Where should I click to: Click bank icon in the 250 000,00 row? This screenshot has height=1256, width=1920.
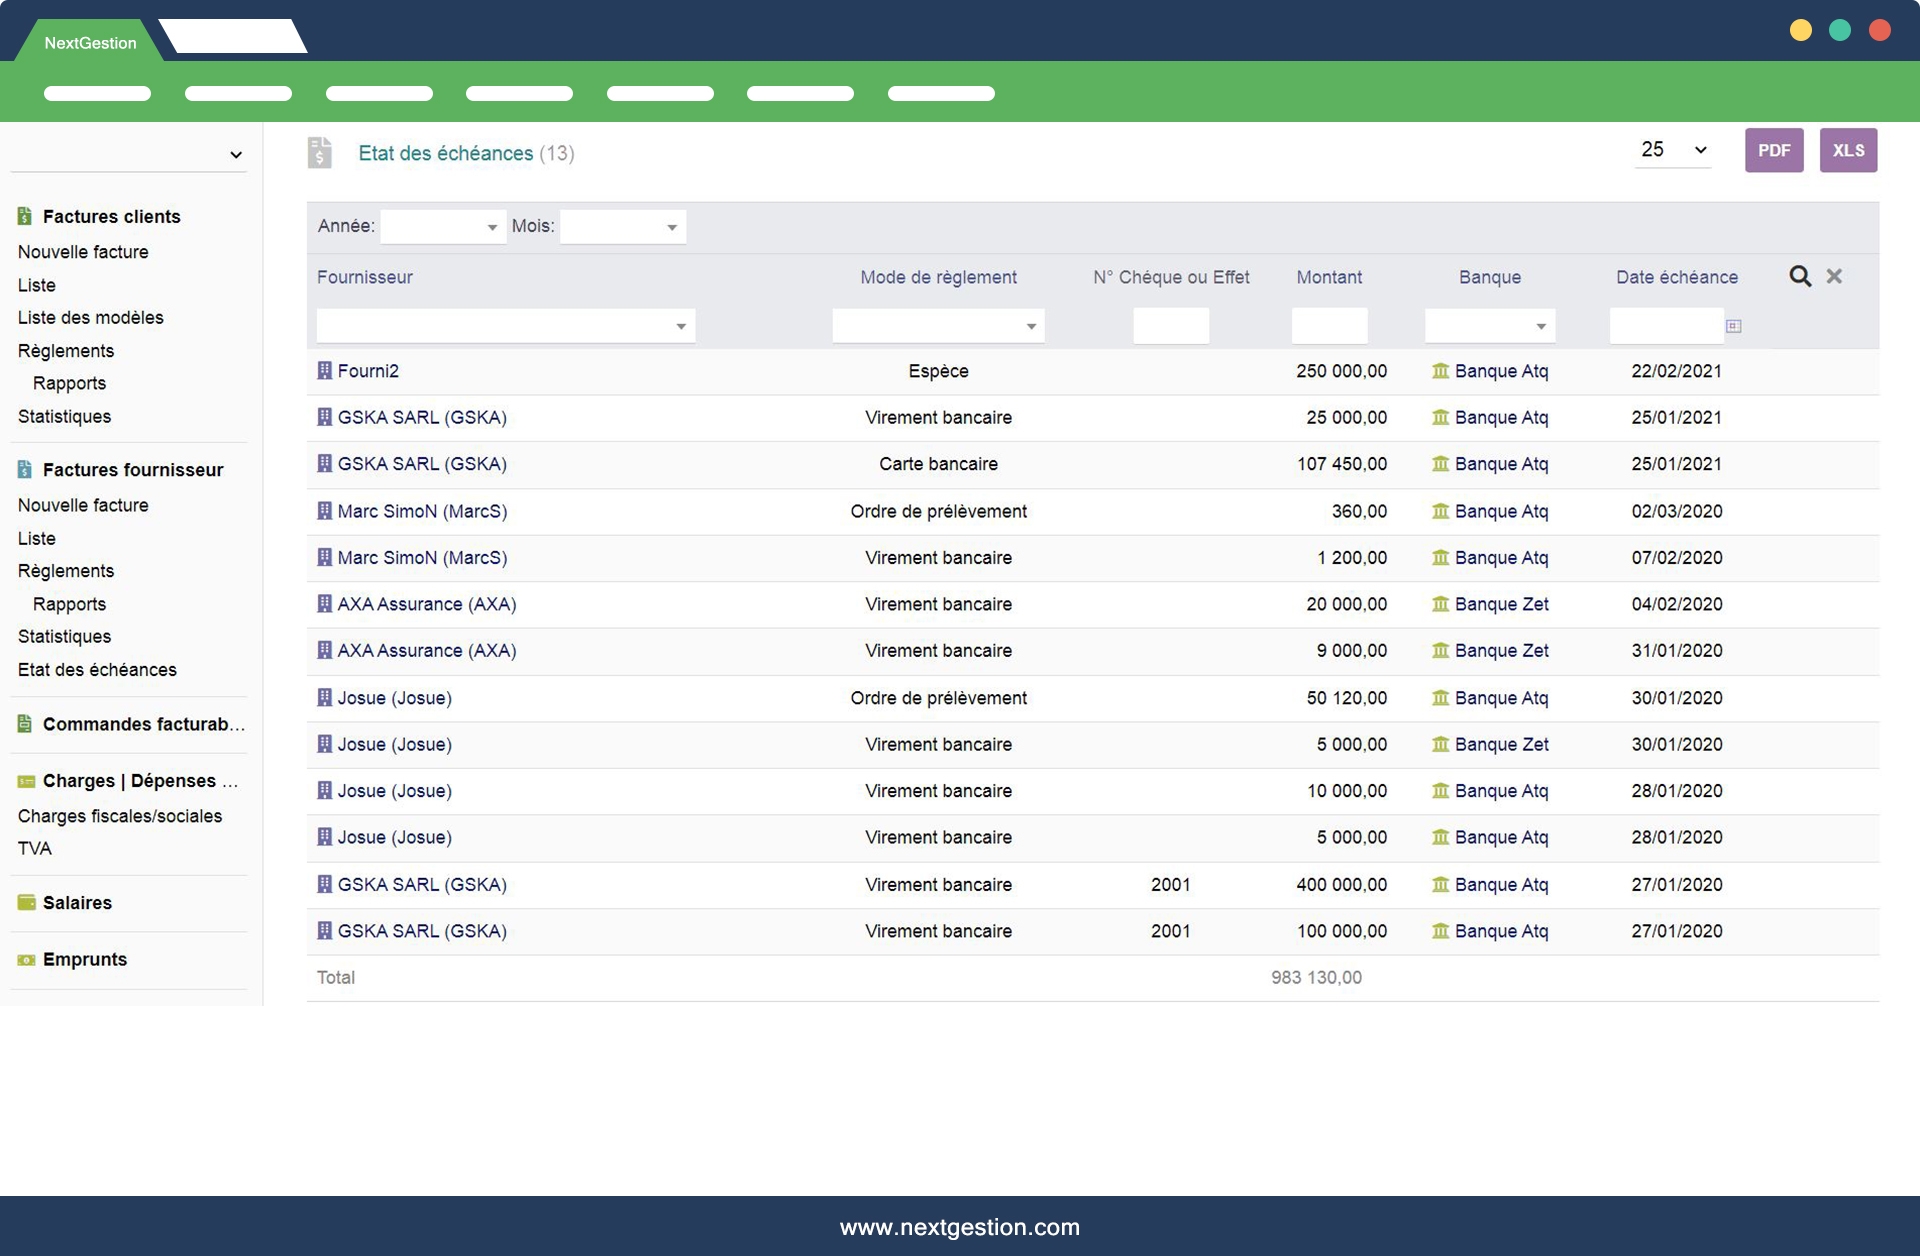pyautogui.click(x=1440, y=371)
